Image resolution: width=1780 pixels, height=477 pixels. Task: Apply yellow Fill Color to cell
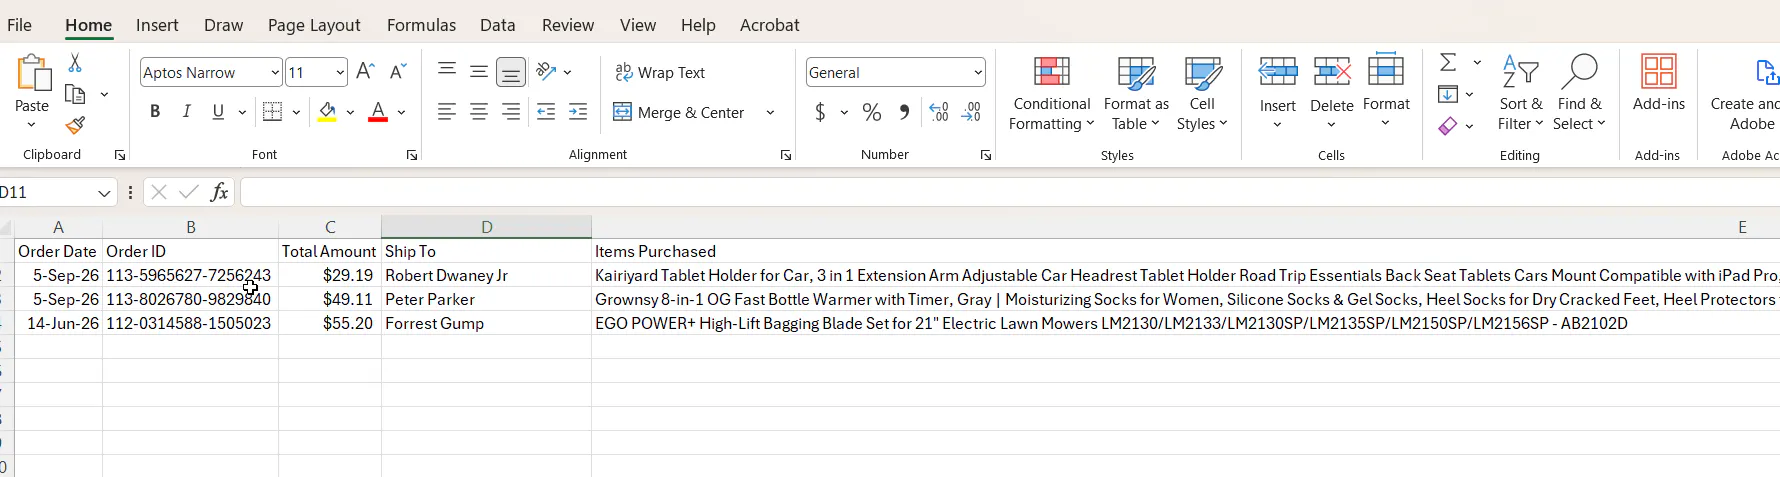coord(327,112)
